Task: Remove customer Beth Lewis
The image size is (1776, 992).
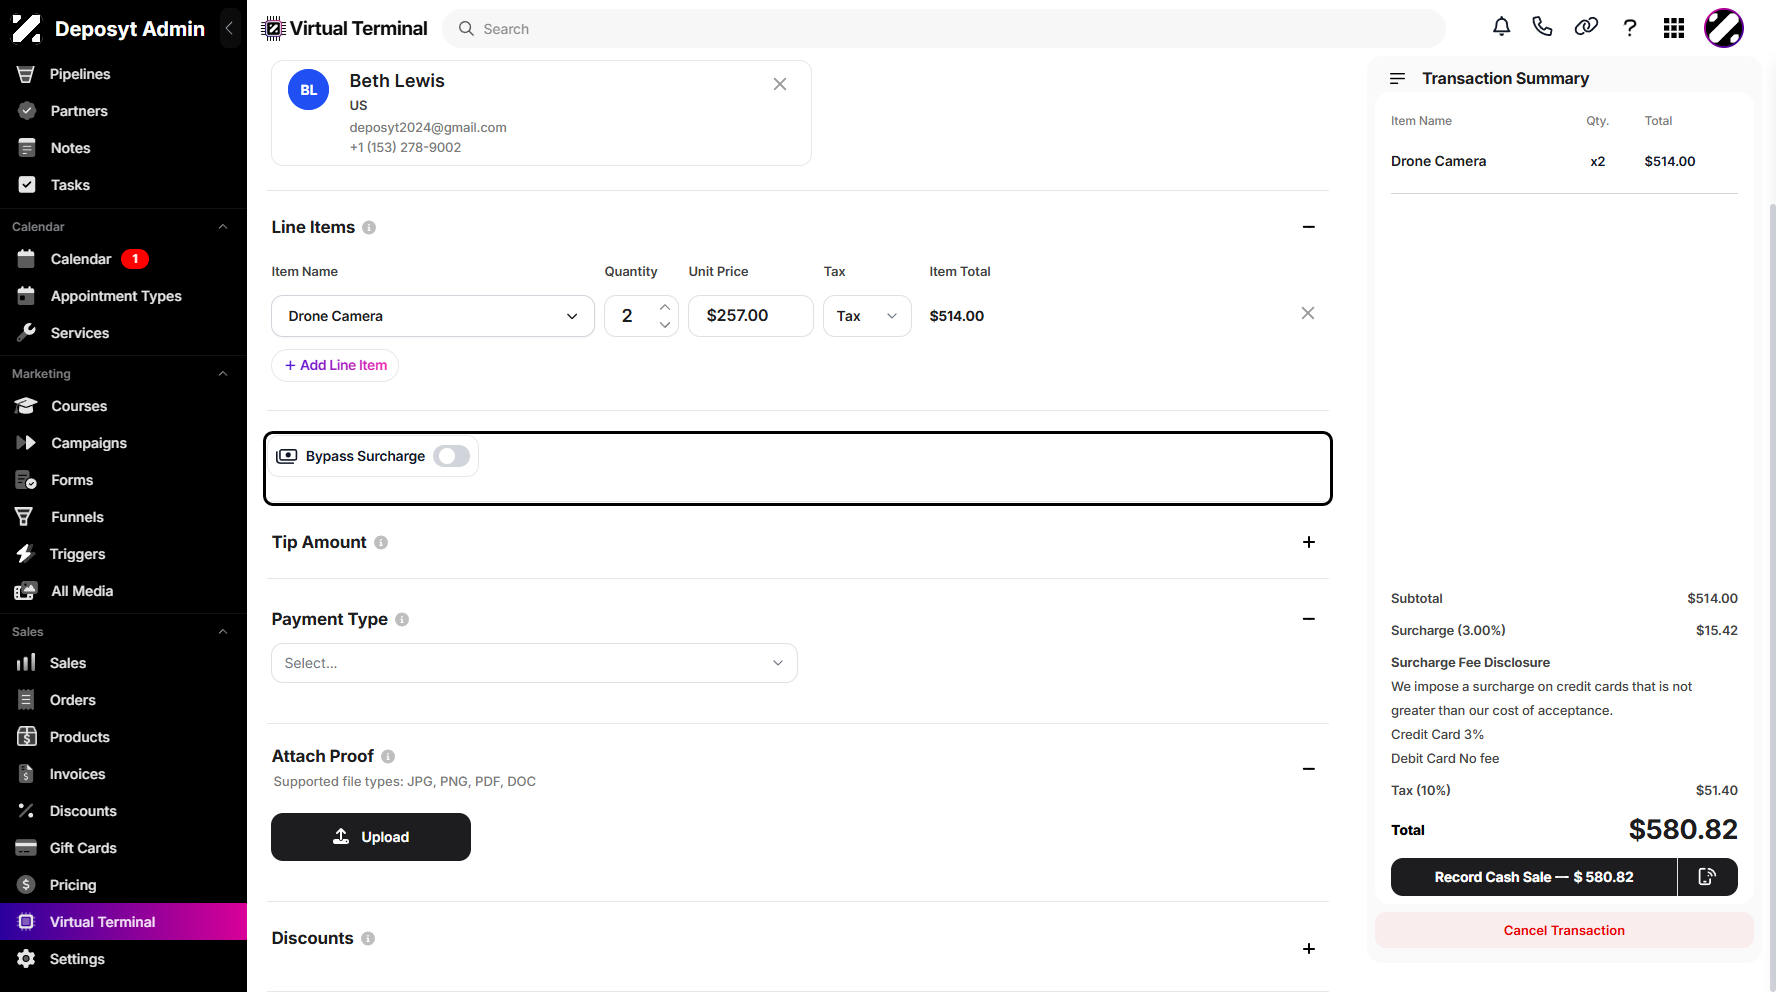Action: coord(780,84)
